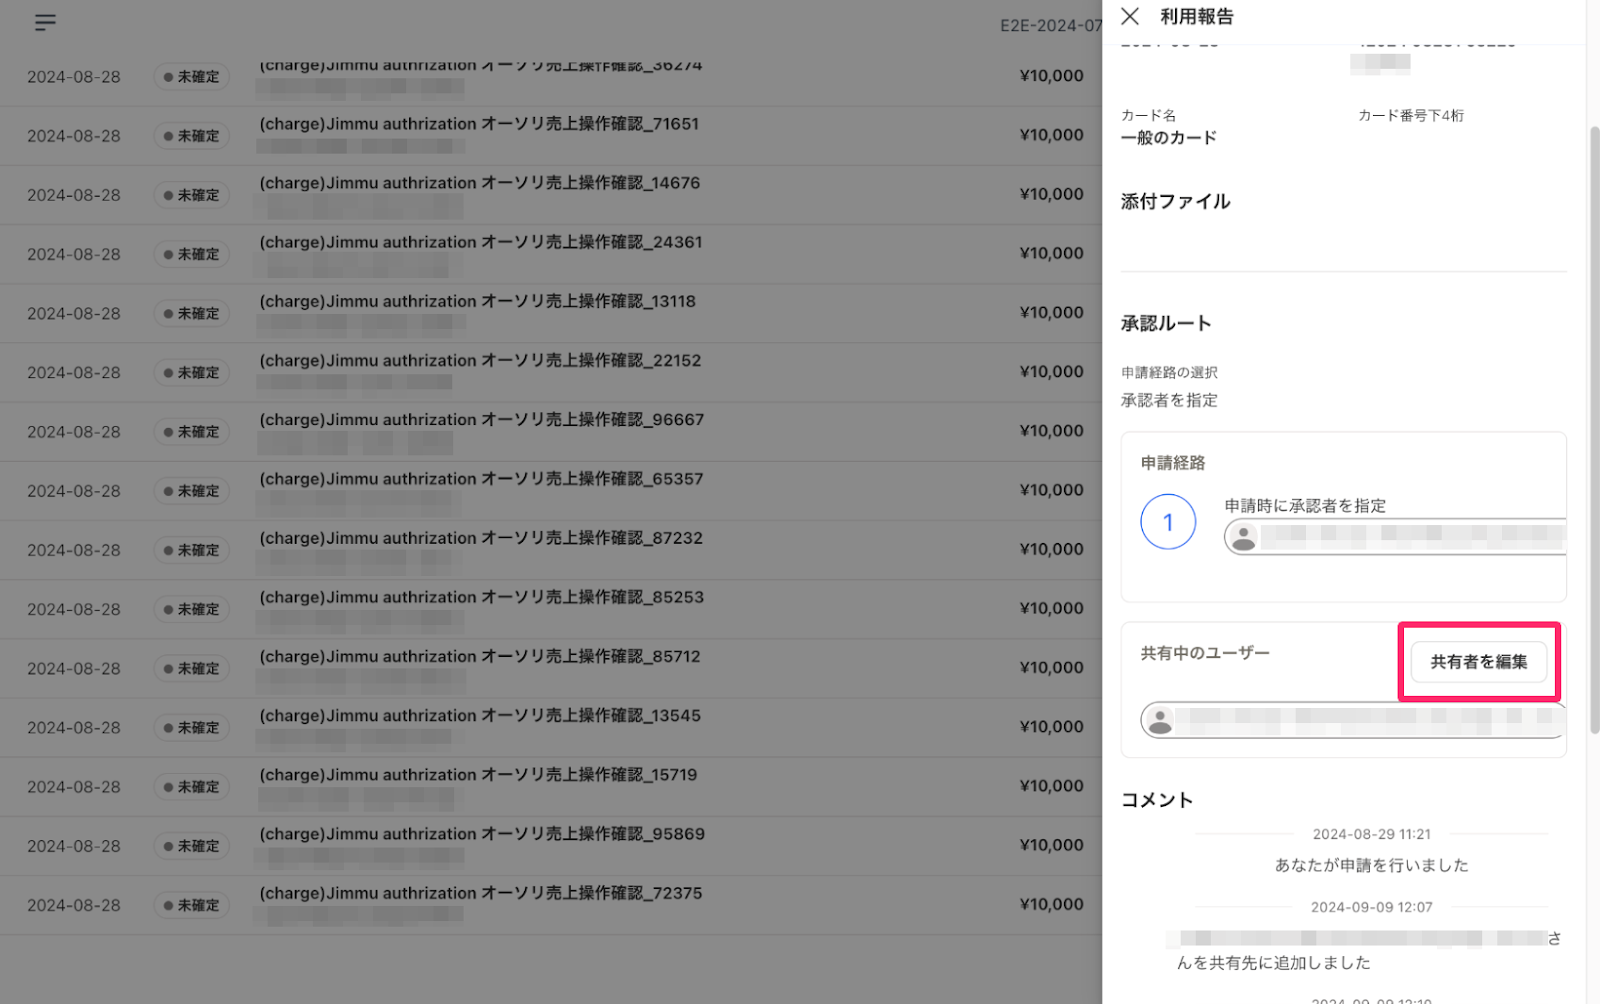Screen dimensions: 1600x1004
Task: Open transaction row ending 13545
Action: pyautogui.click(x=551, y=727)
